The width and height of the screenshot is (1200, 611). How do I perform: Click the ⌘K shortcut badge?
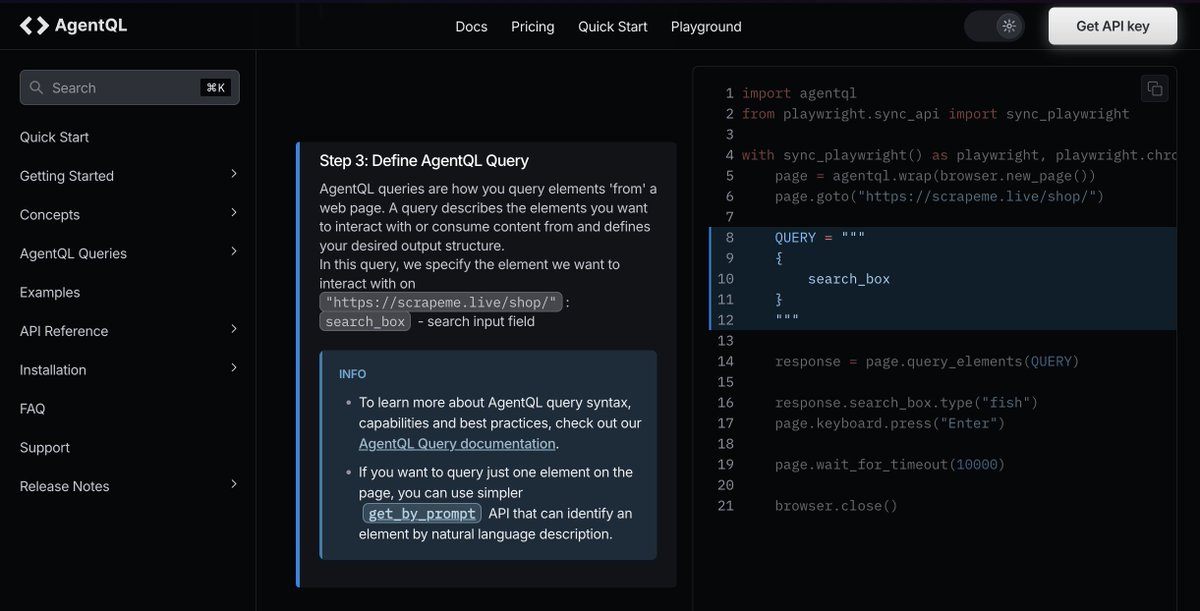[x=216, y=88]
